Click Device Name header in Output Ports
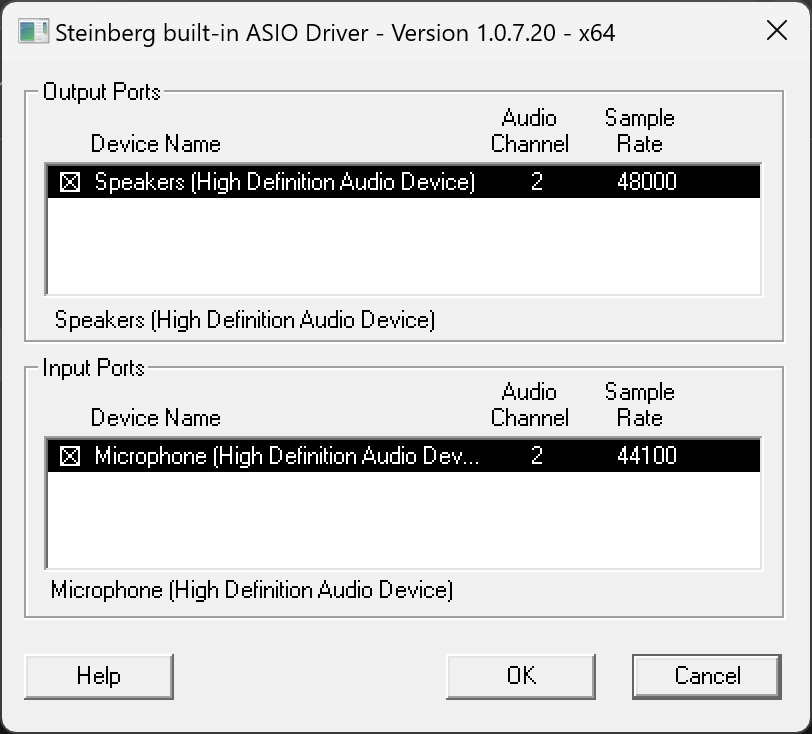The height and width of the screenshot is (734, 812). [155, 144]
